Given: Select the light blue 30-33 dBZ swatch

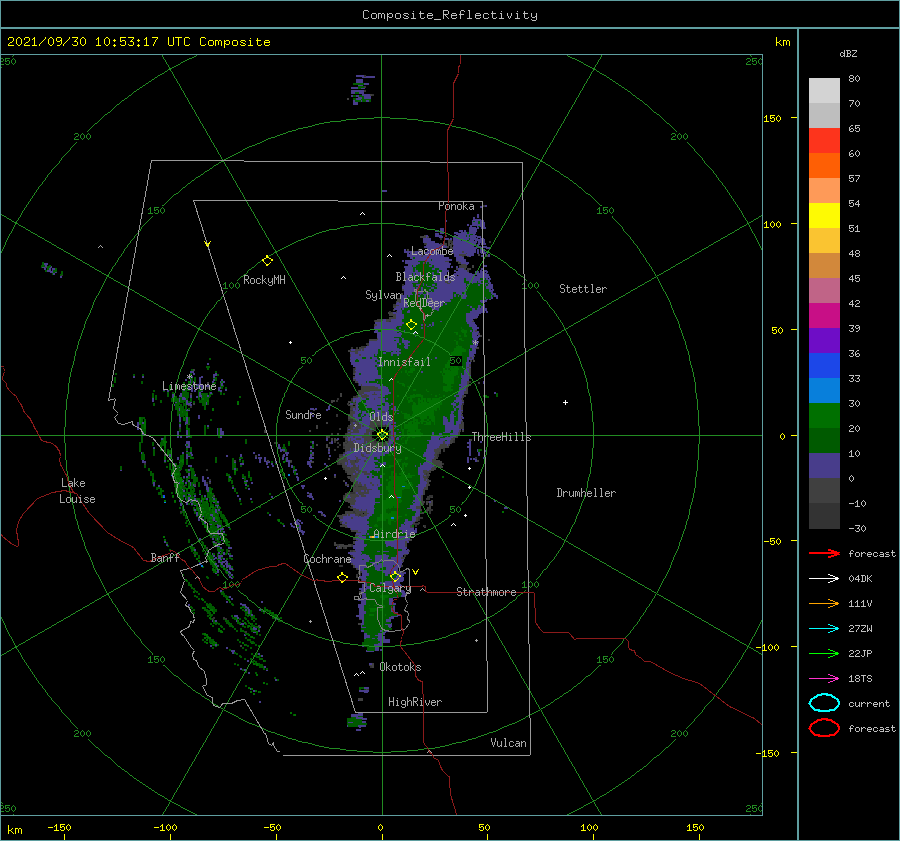Looking at the screenshot, I should click(x=824, y=390).
